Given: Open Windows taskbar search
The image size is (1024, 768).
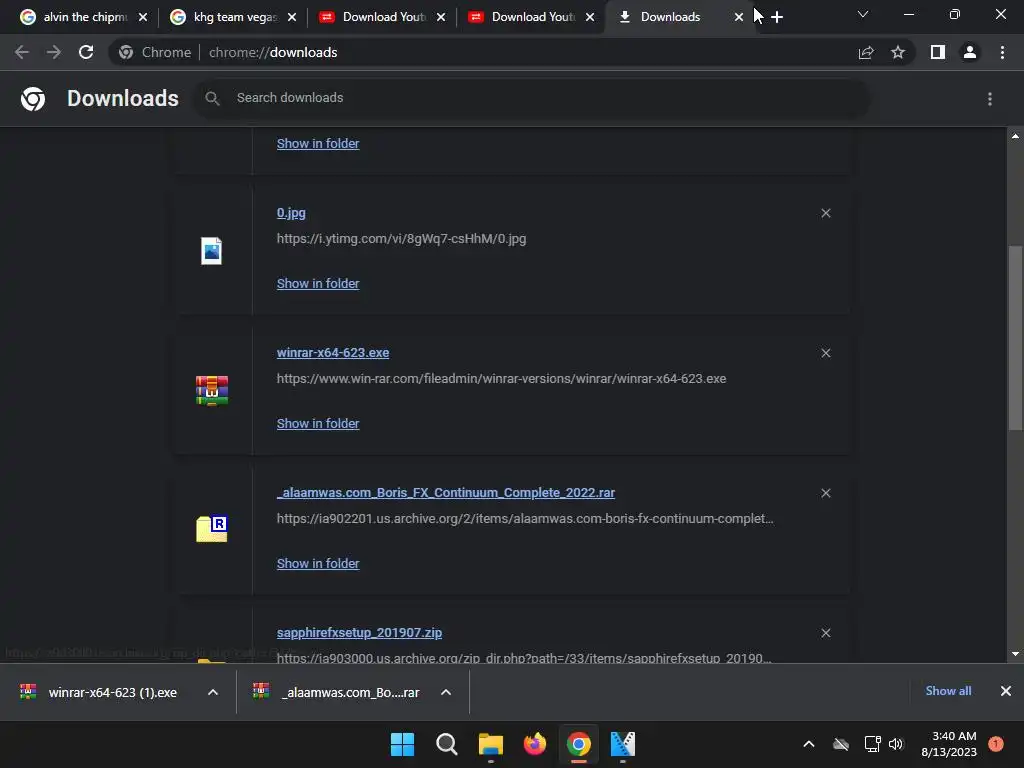Looking at the screenshot, I should tap(447, 744).
